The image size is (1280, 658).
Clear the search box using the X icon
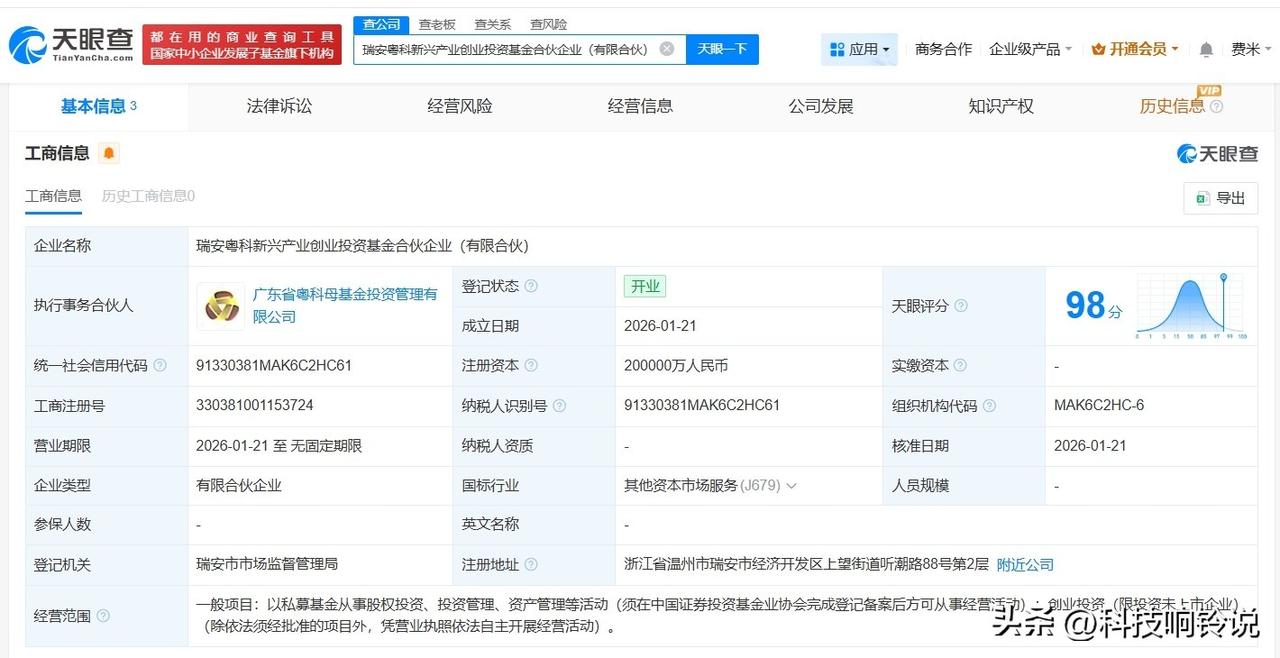[666, 48]
